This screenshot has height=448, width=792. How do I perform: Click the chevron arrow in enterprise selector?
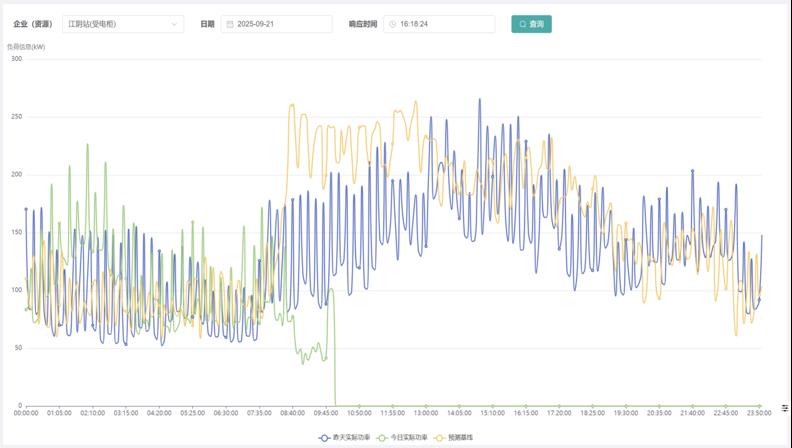(x=175, y=24)
